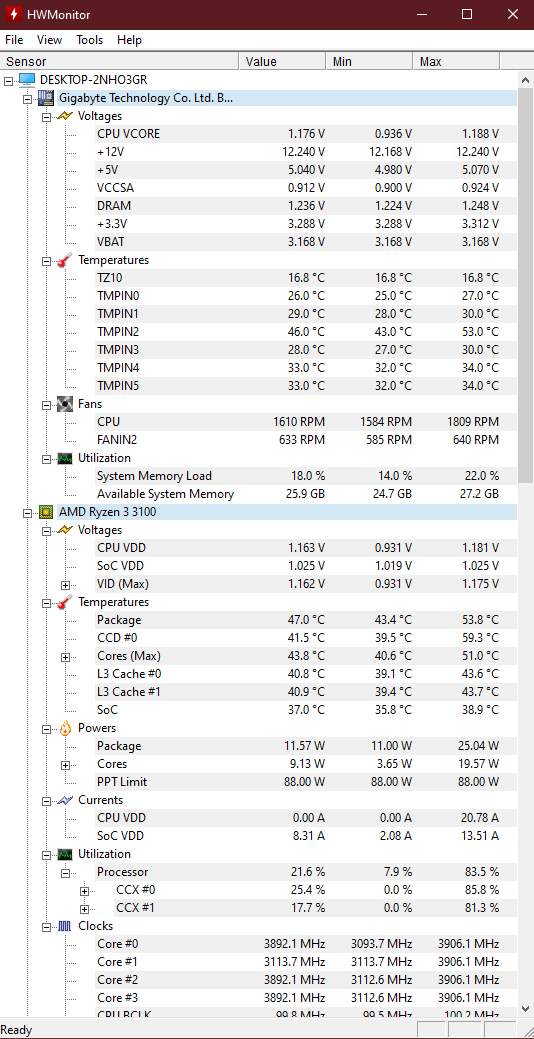
Task: Click the 53.8 °C Package max value
Action: pos(480,620)
